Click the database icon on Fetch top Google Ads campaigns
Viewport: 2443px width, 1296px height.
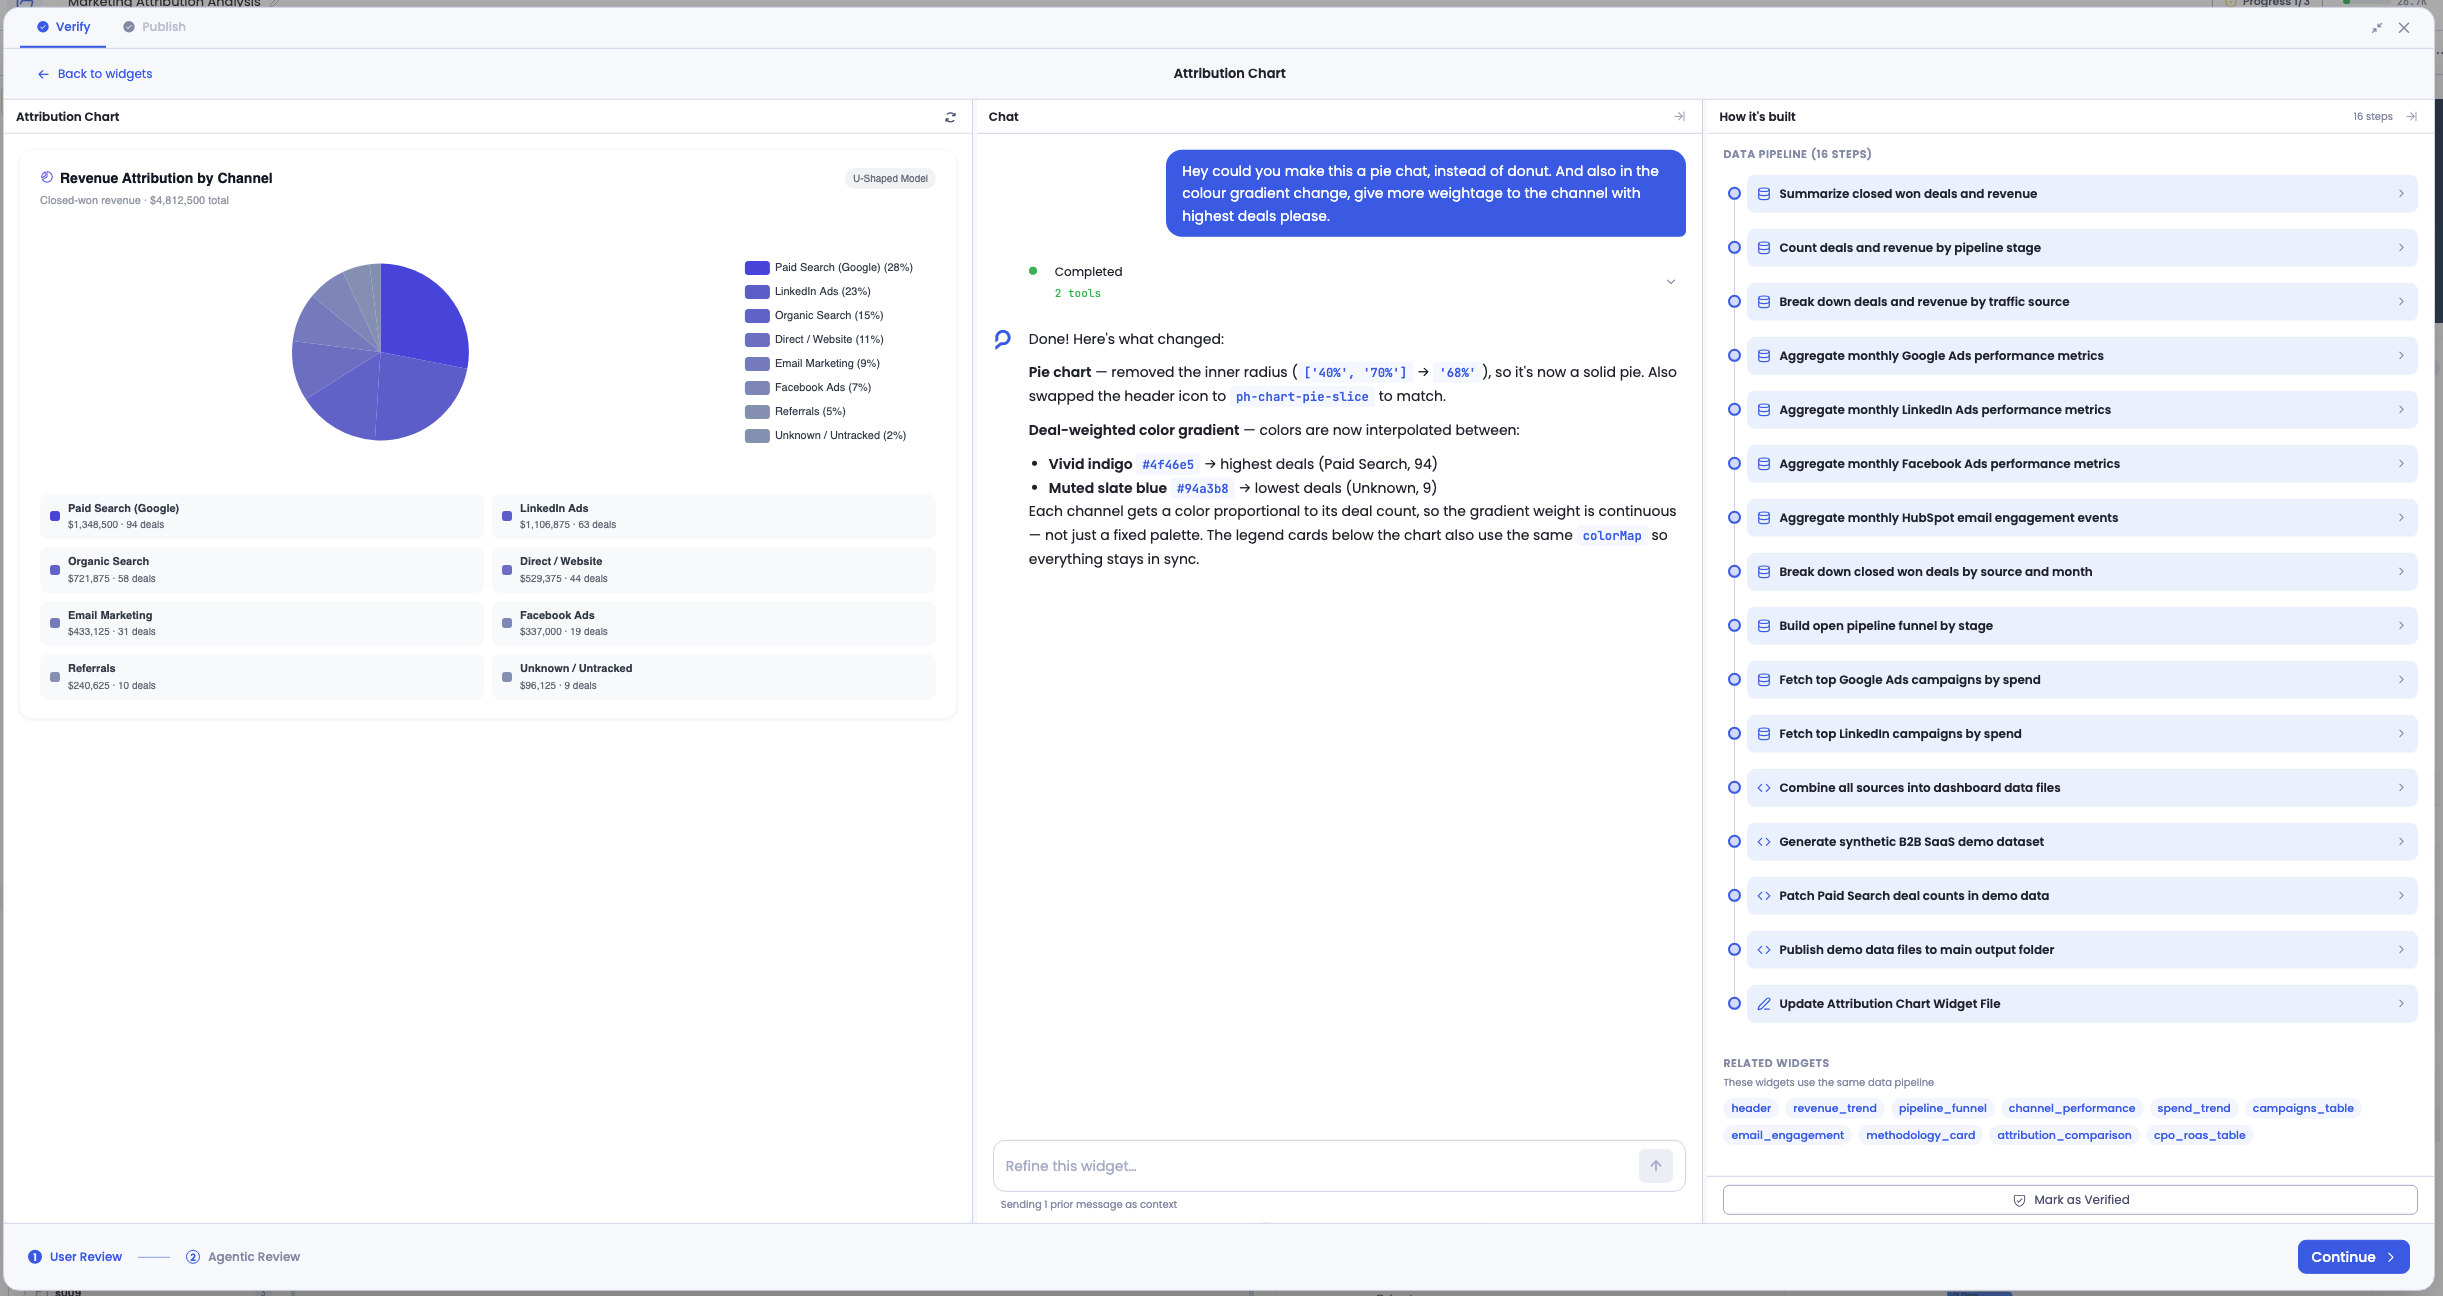(1764, 680)
